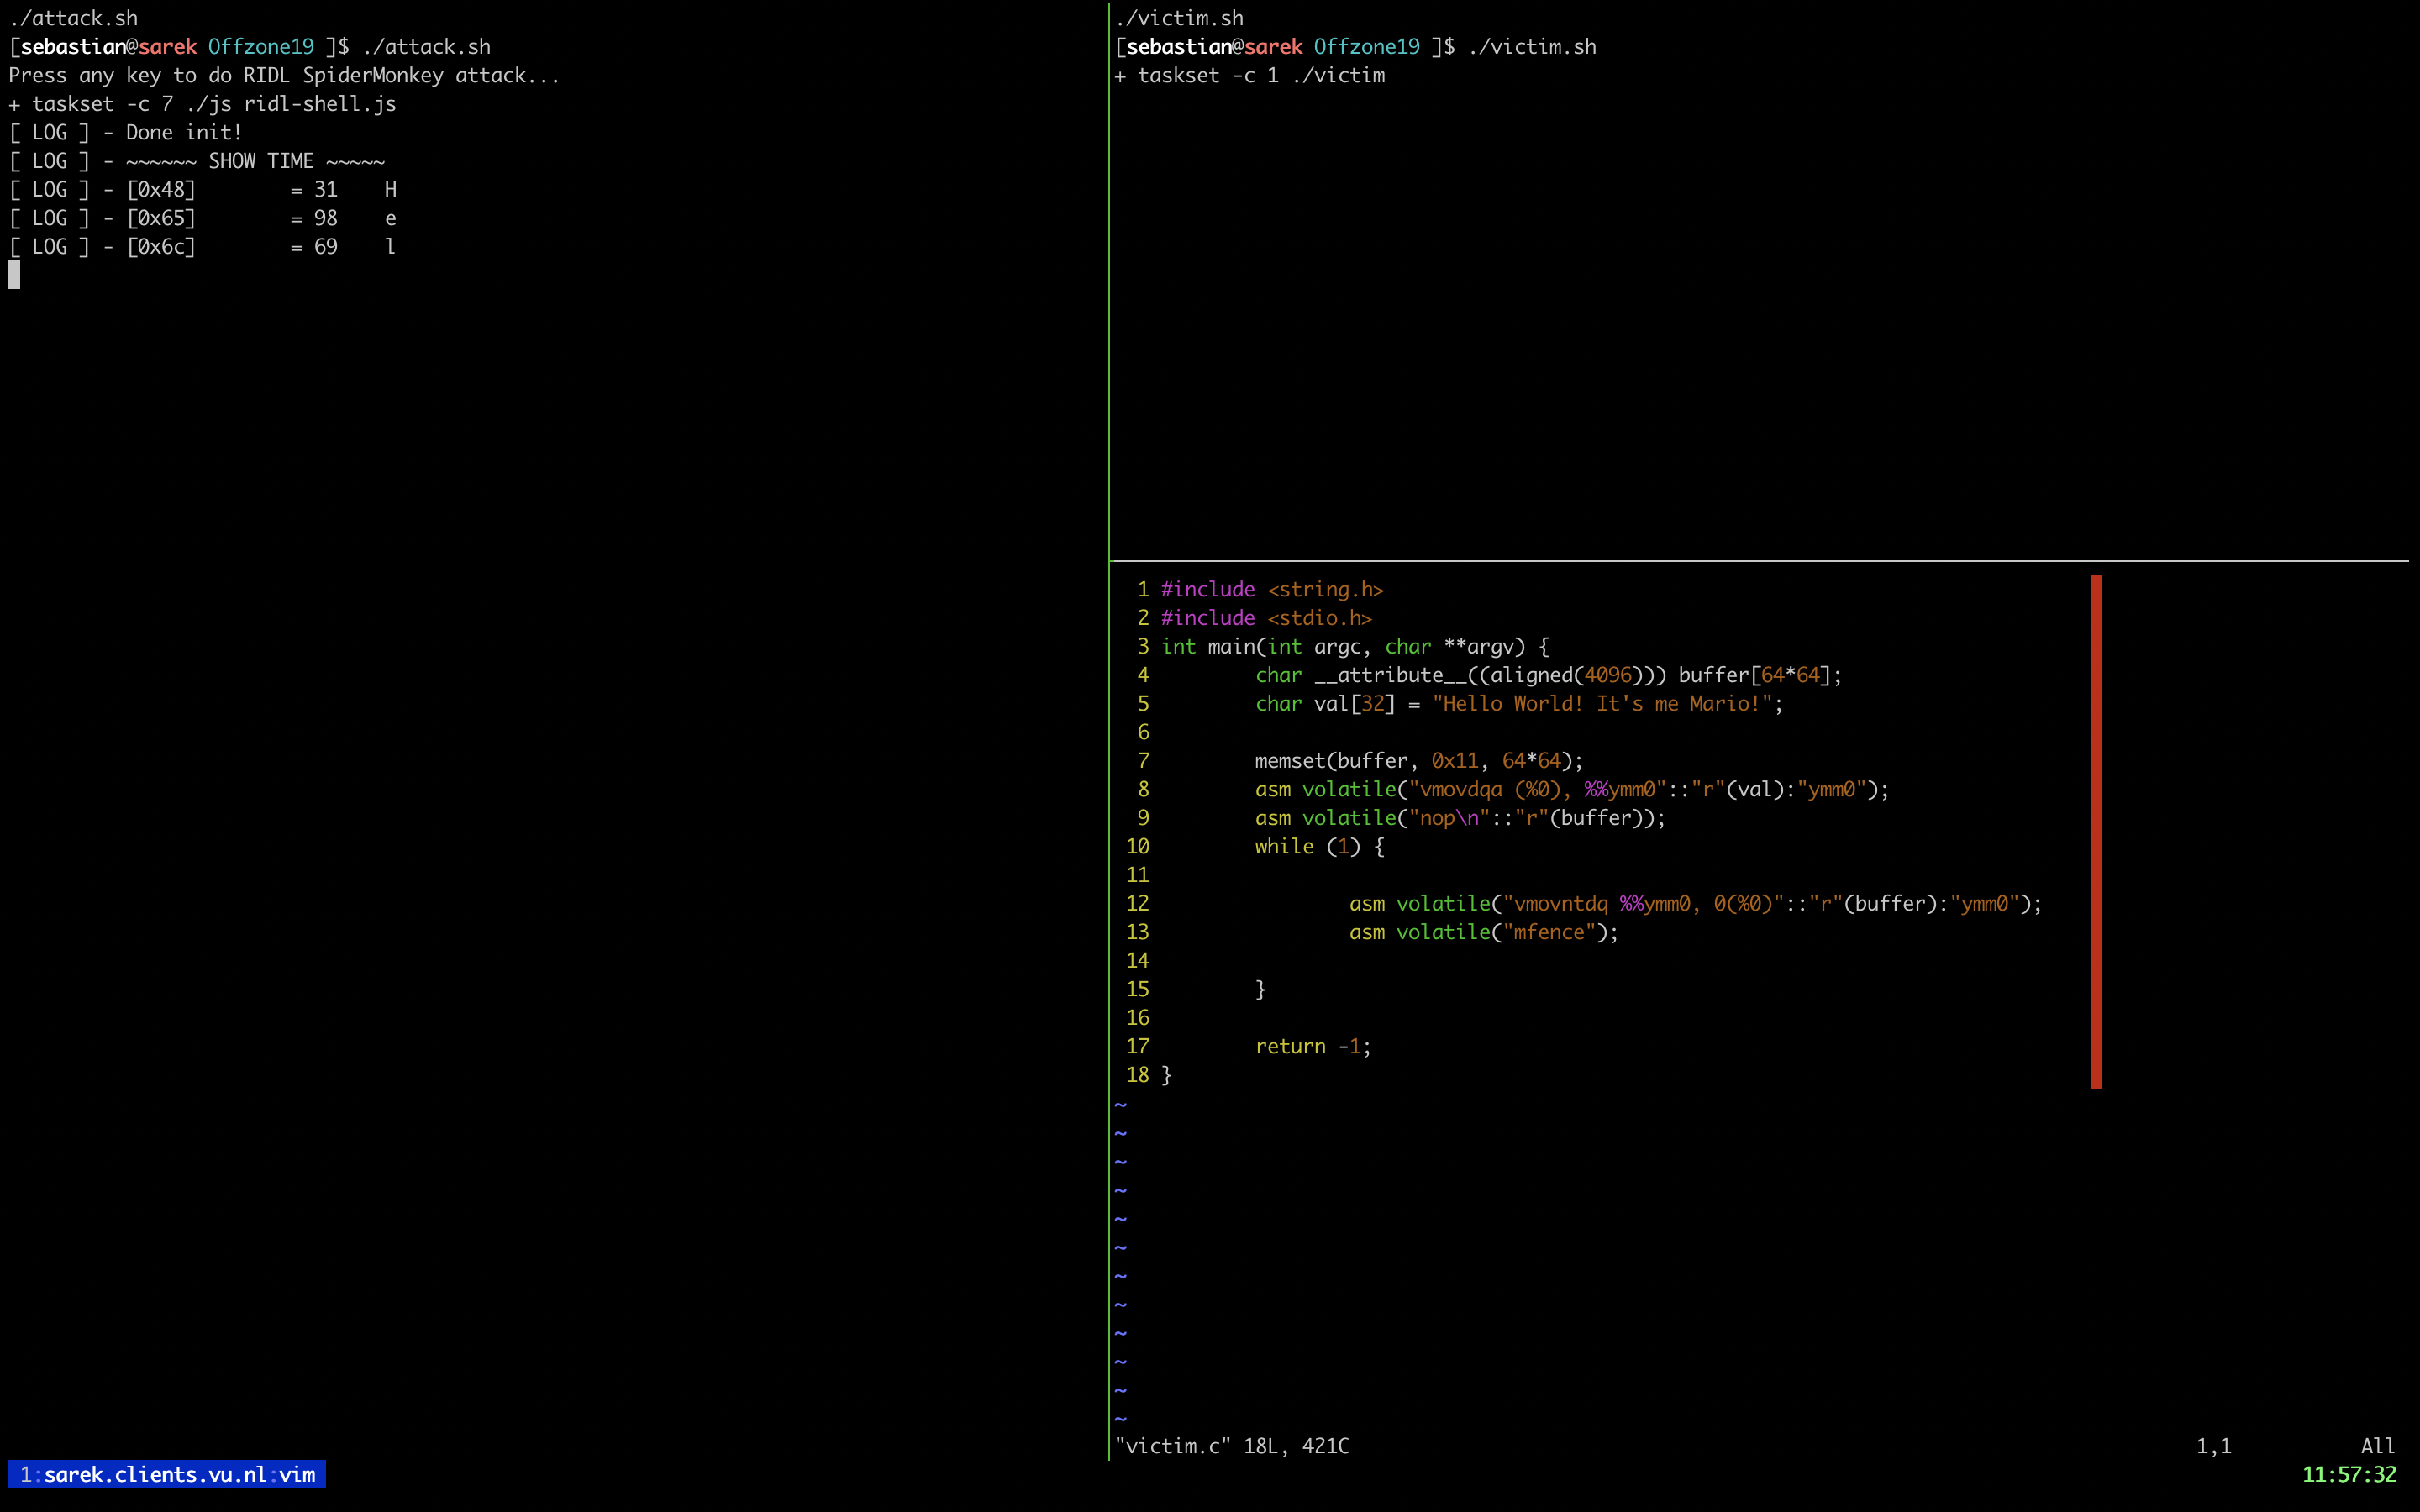Click the red color column marker in vim

[2096, 831]
